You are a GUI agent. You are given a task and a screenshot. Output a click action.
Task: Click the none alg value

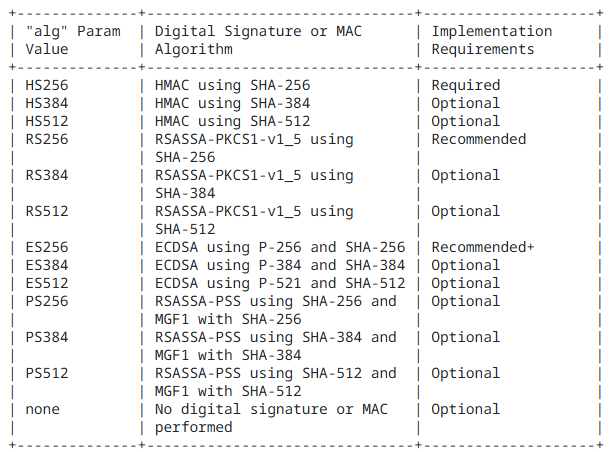coord(42,409)
